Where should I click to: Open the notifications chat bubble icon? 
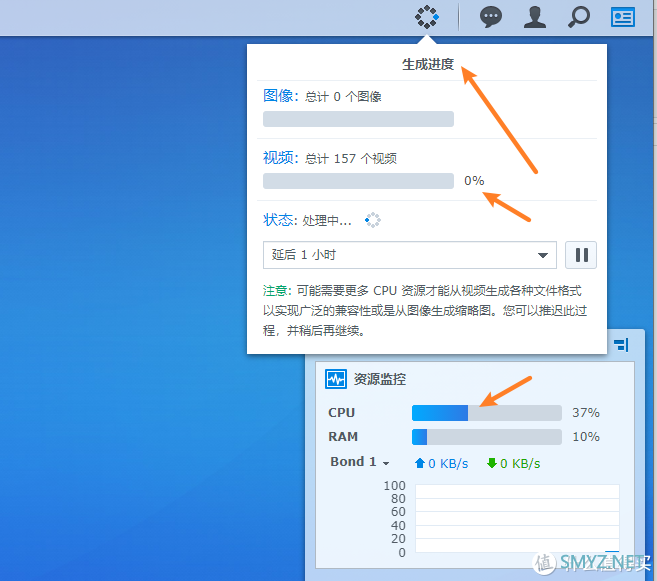click(491, 18)
